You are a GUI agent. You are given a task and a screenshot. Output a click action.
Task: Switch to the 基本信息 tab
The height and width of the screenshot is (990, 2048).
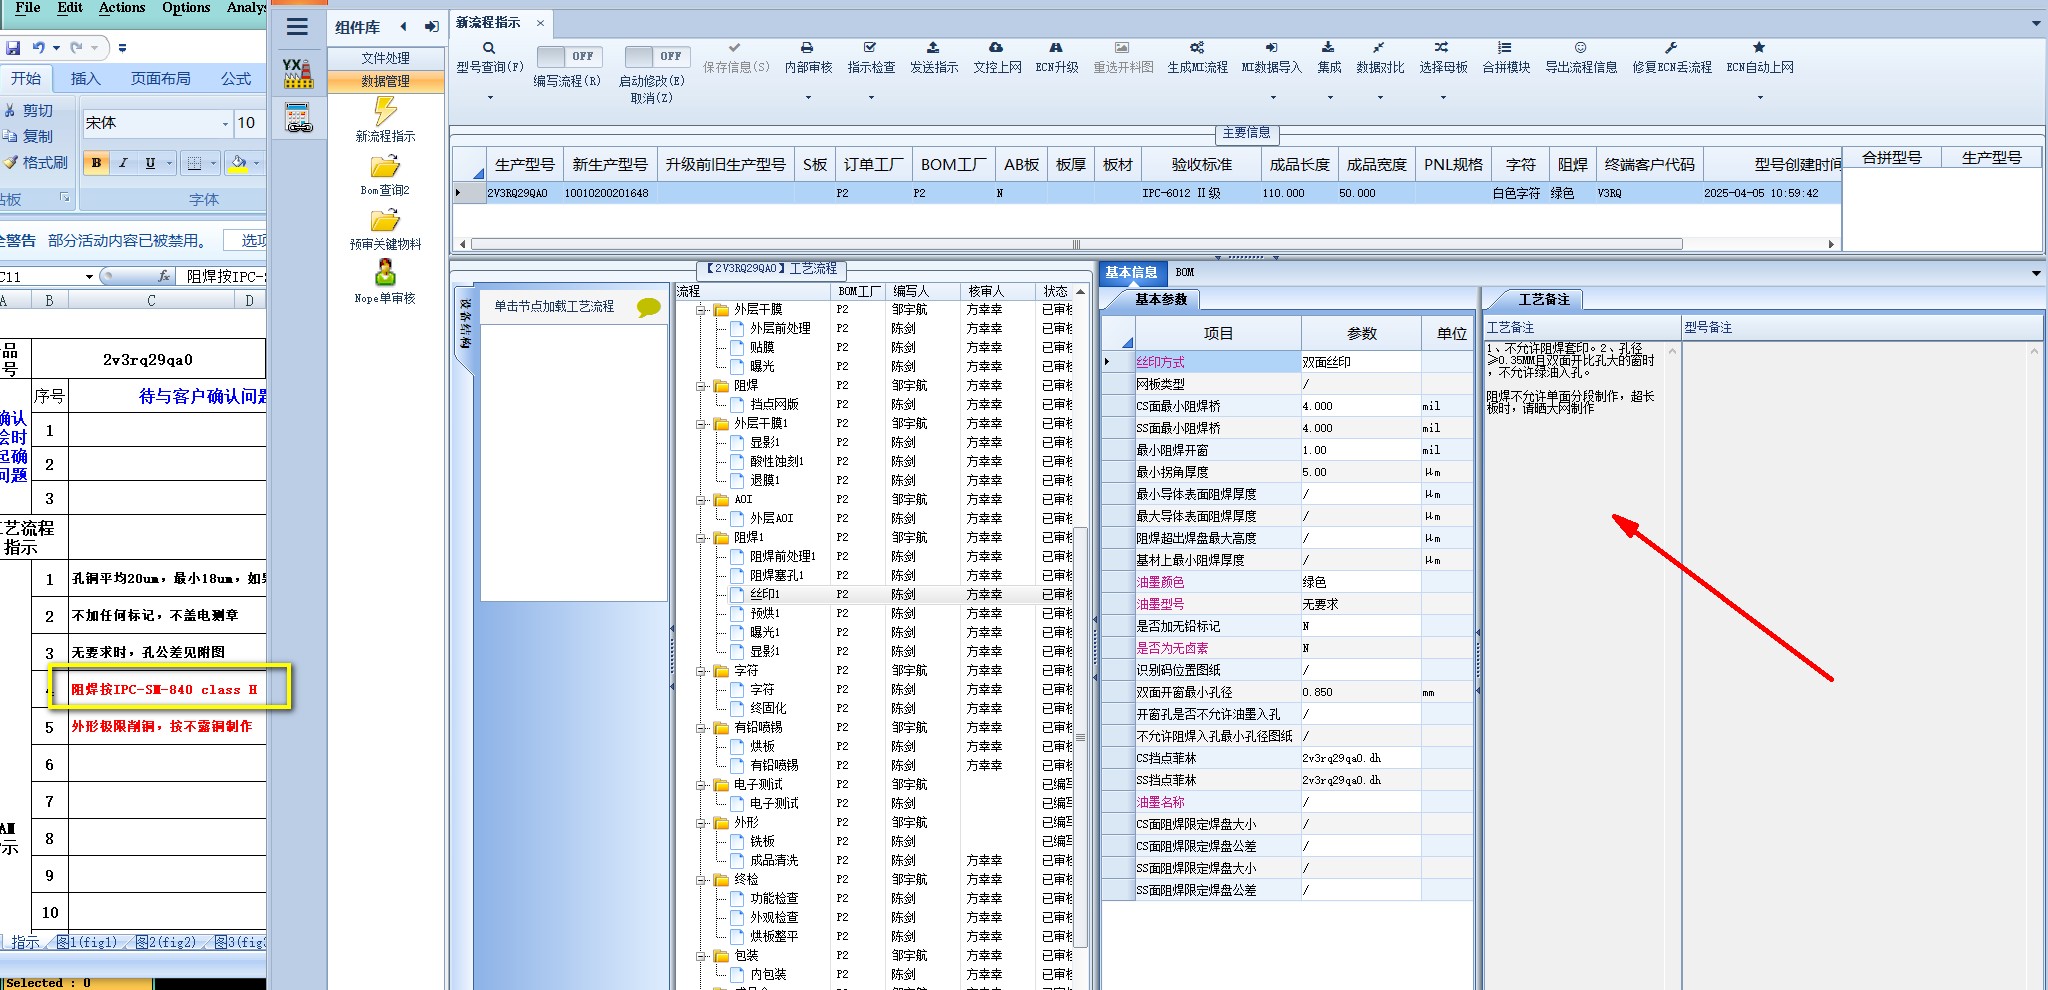click(1131, 272)
